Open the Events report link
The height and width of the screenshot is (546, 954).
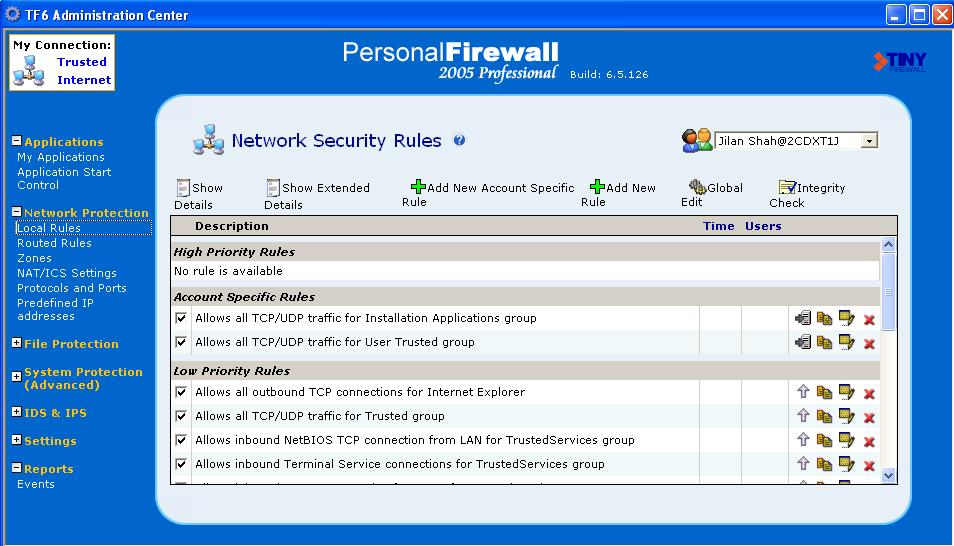[x=36, y=484]
